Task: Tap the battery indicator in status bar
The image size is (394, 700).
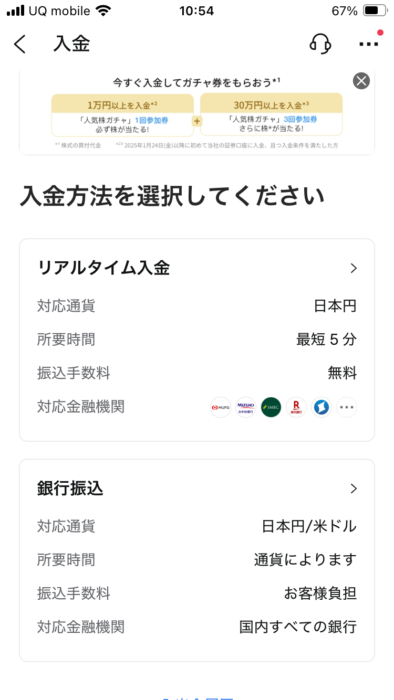Action: [x=375, y=11]
